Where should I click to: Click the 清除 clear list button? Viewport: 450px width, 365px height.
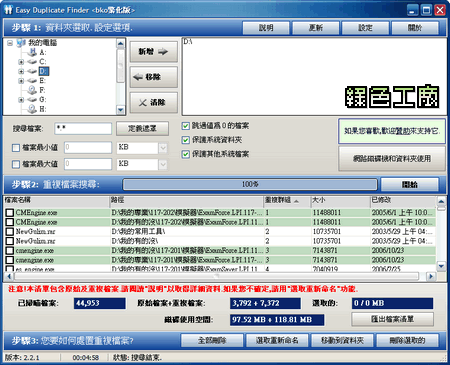[153, 103]
